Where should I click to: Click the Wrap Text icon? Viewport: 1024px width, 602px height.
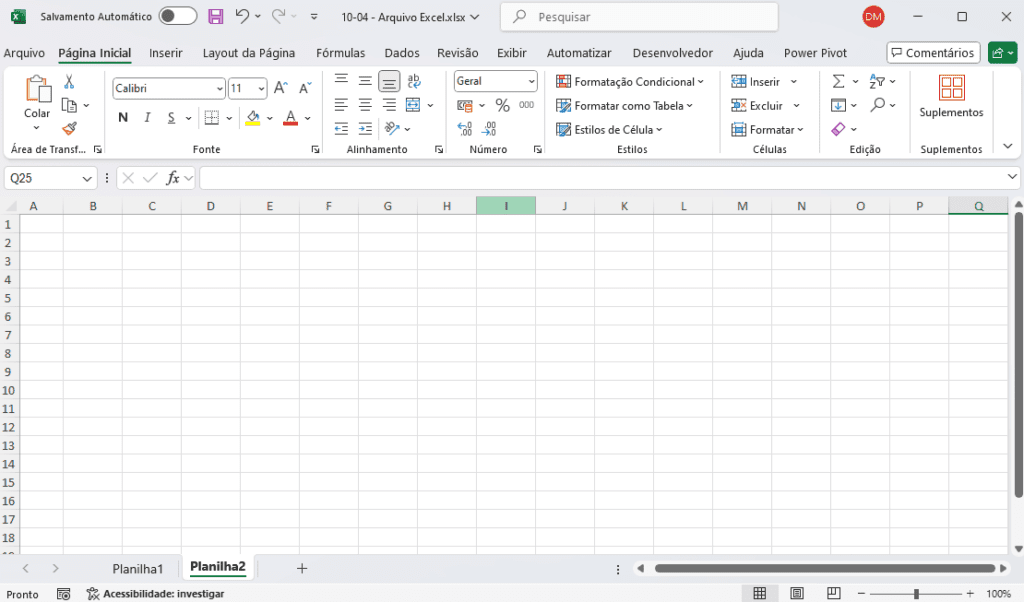pyautogui.click(x=414, y=81)
